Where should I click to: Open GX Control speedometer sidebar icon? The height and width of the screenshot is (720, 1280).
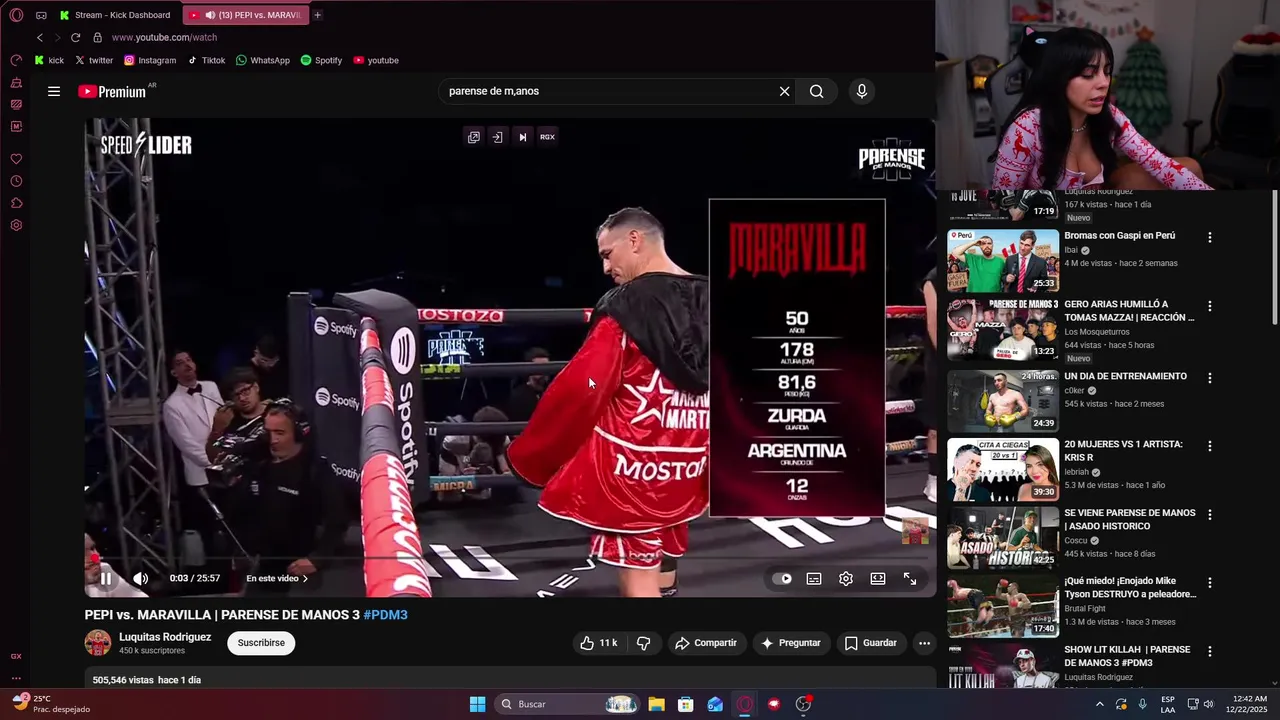pos(16,60)
